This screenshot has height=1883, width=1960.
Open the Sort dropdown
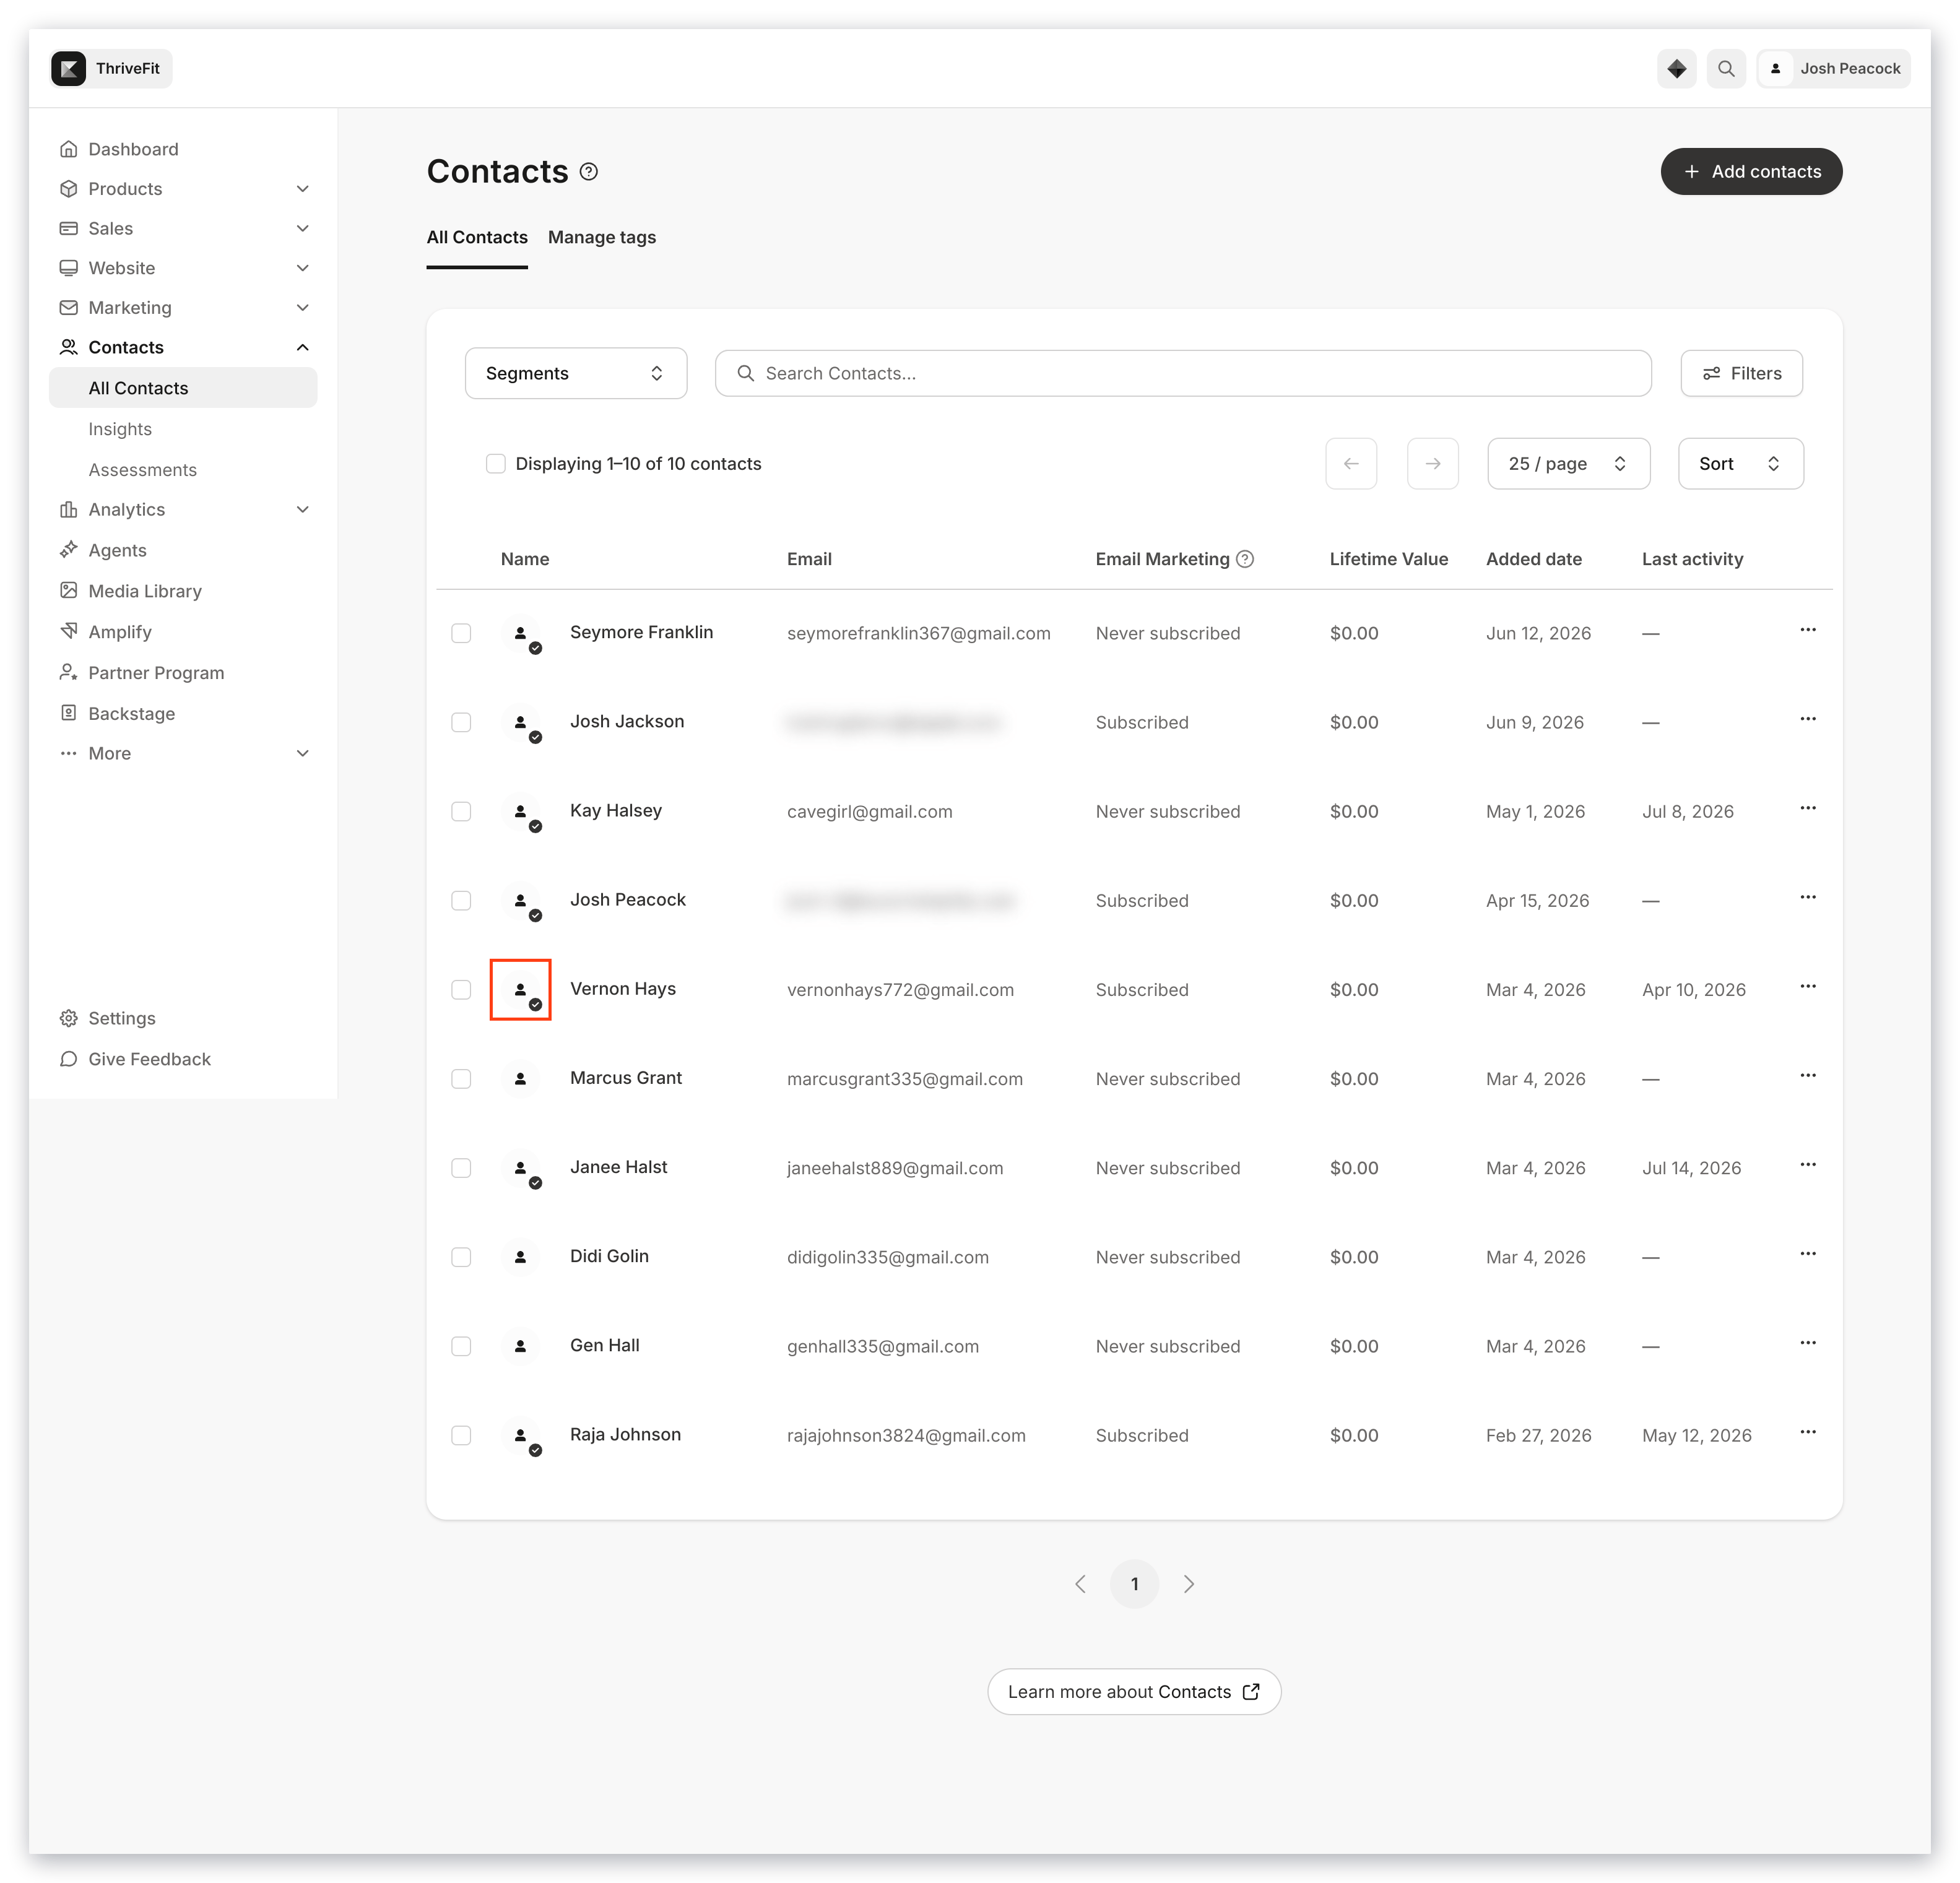pos(1740,463)
